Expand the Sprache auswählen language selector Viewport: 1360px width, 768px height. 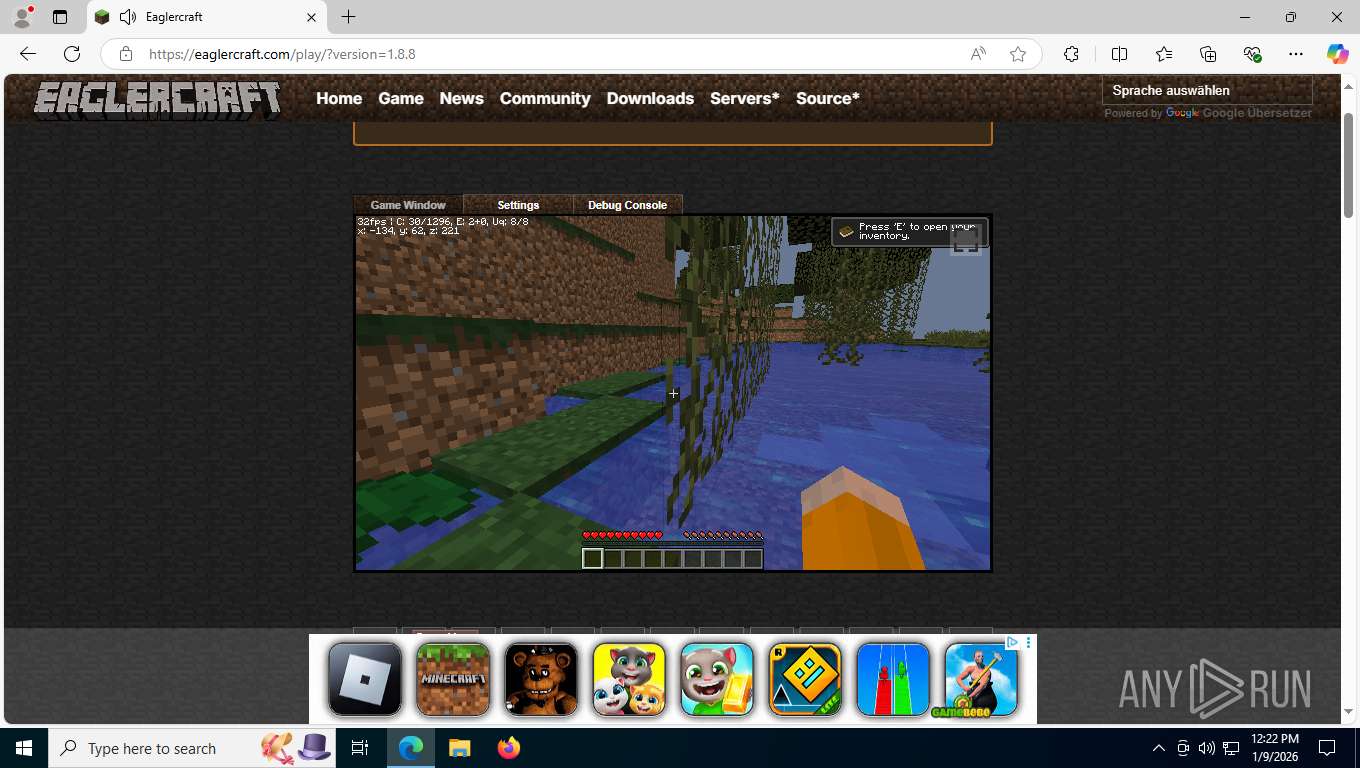pos(1207,90)
